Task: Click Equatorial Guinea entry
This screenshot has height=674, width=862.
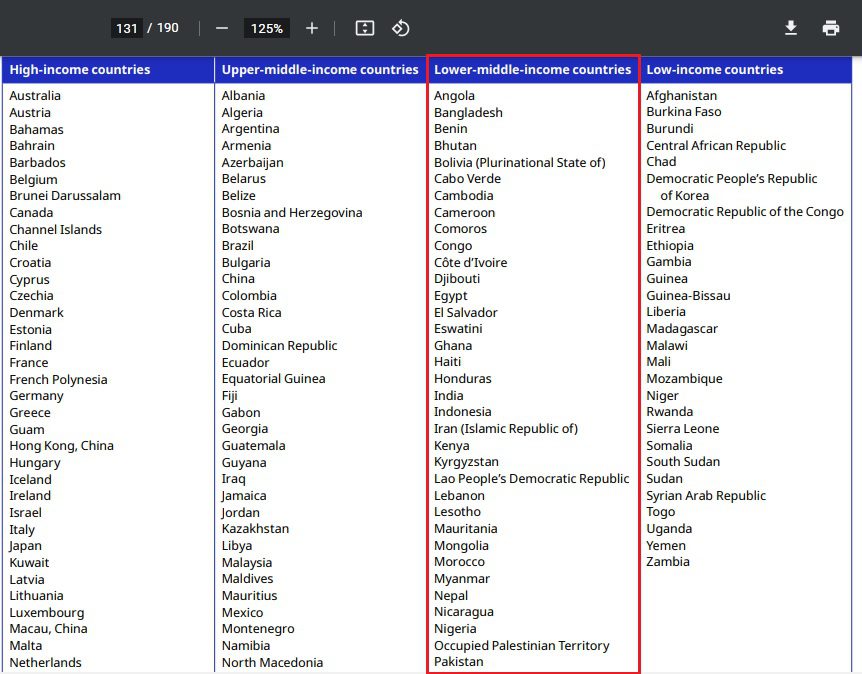Action: coord(273,379)
